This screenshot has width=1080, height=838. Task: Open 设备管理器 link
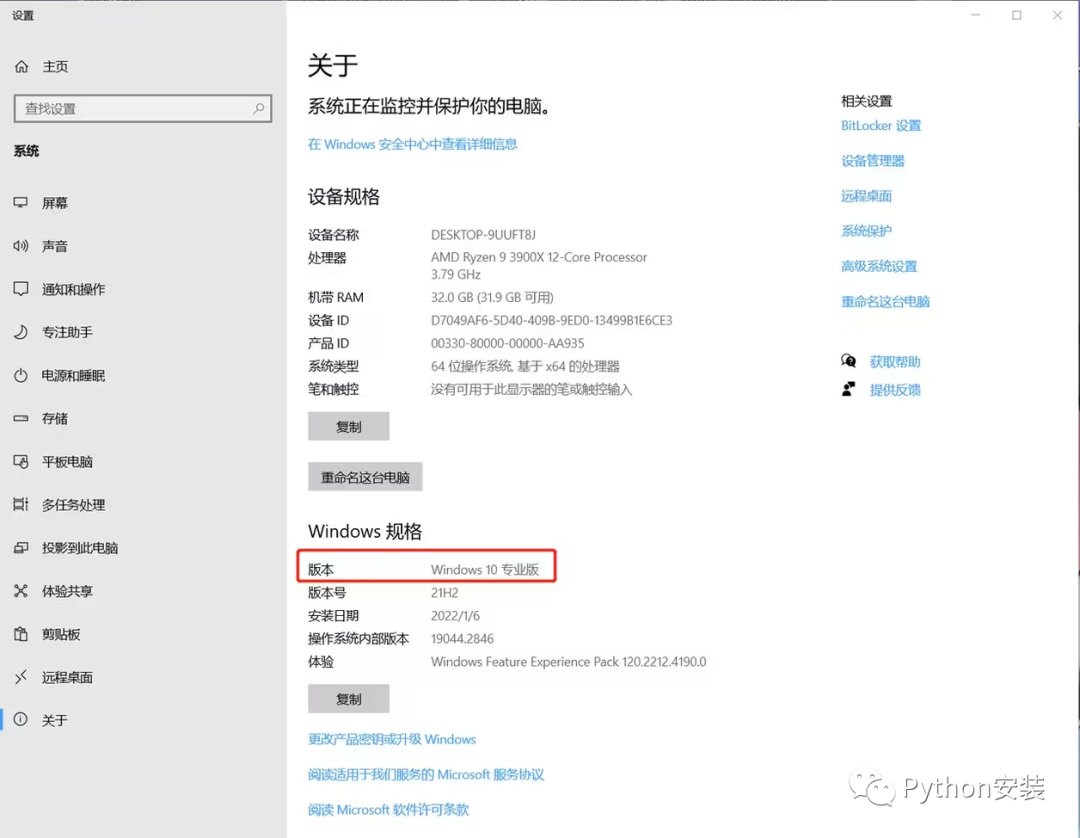(x=873, y=160)
